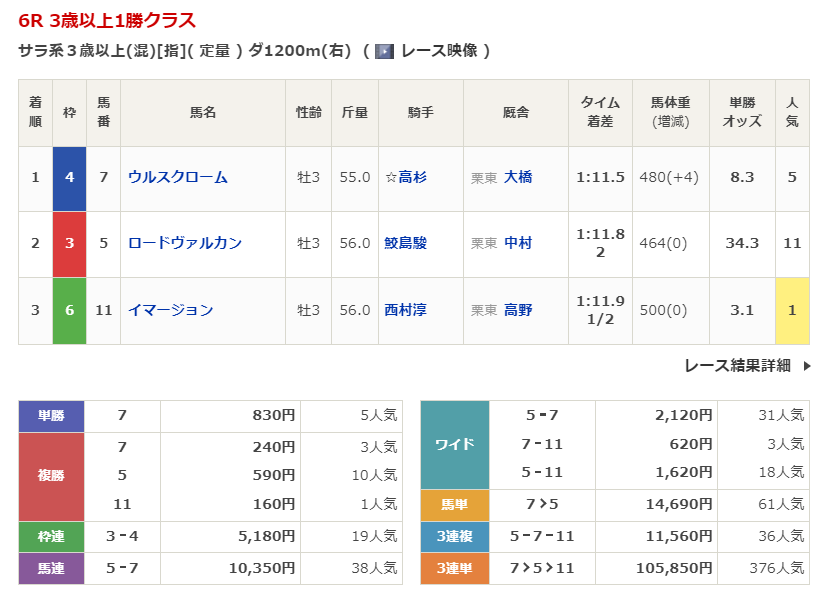The image size is (825, 594).
Task: Open horse ウルスクローム profile link
Action: tap(178, 177)
